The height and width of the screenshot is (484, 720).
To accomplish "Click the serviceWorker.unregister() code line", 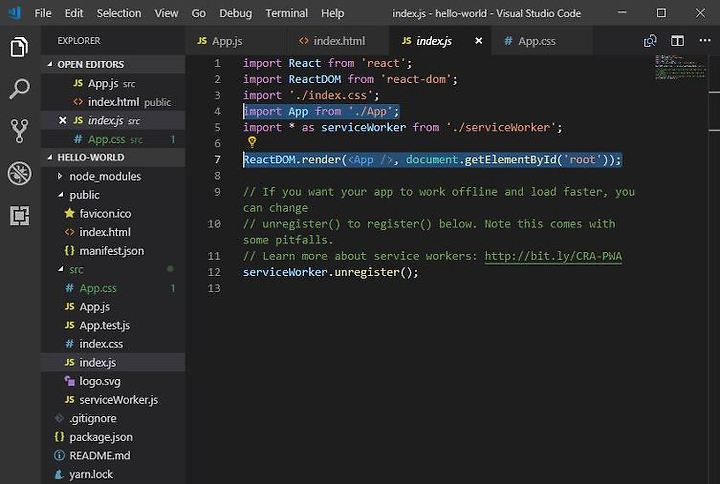I will 331,272.
